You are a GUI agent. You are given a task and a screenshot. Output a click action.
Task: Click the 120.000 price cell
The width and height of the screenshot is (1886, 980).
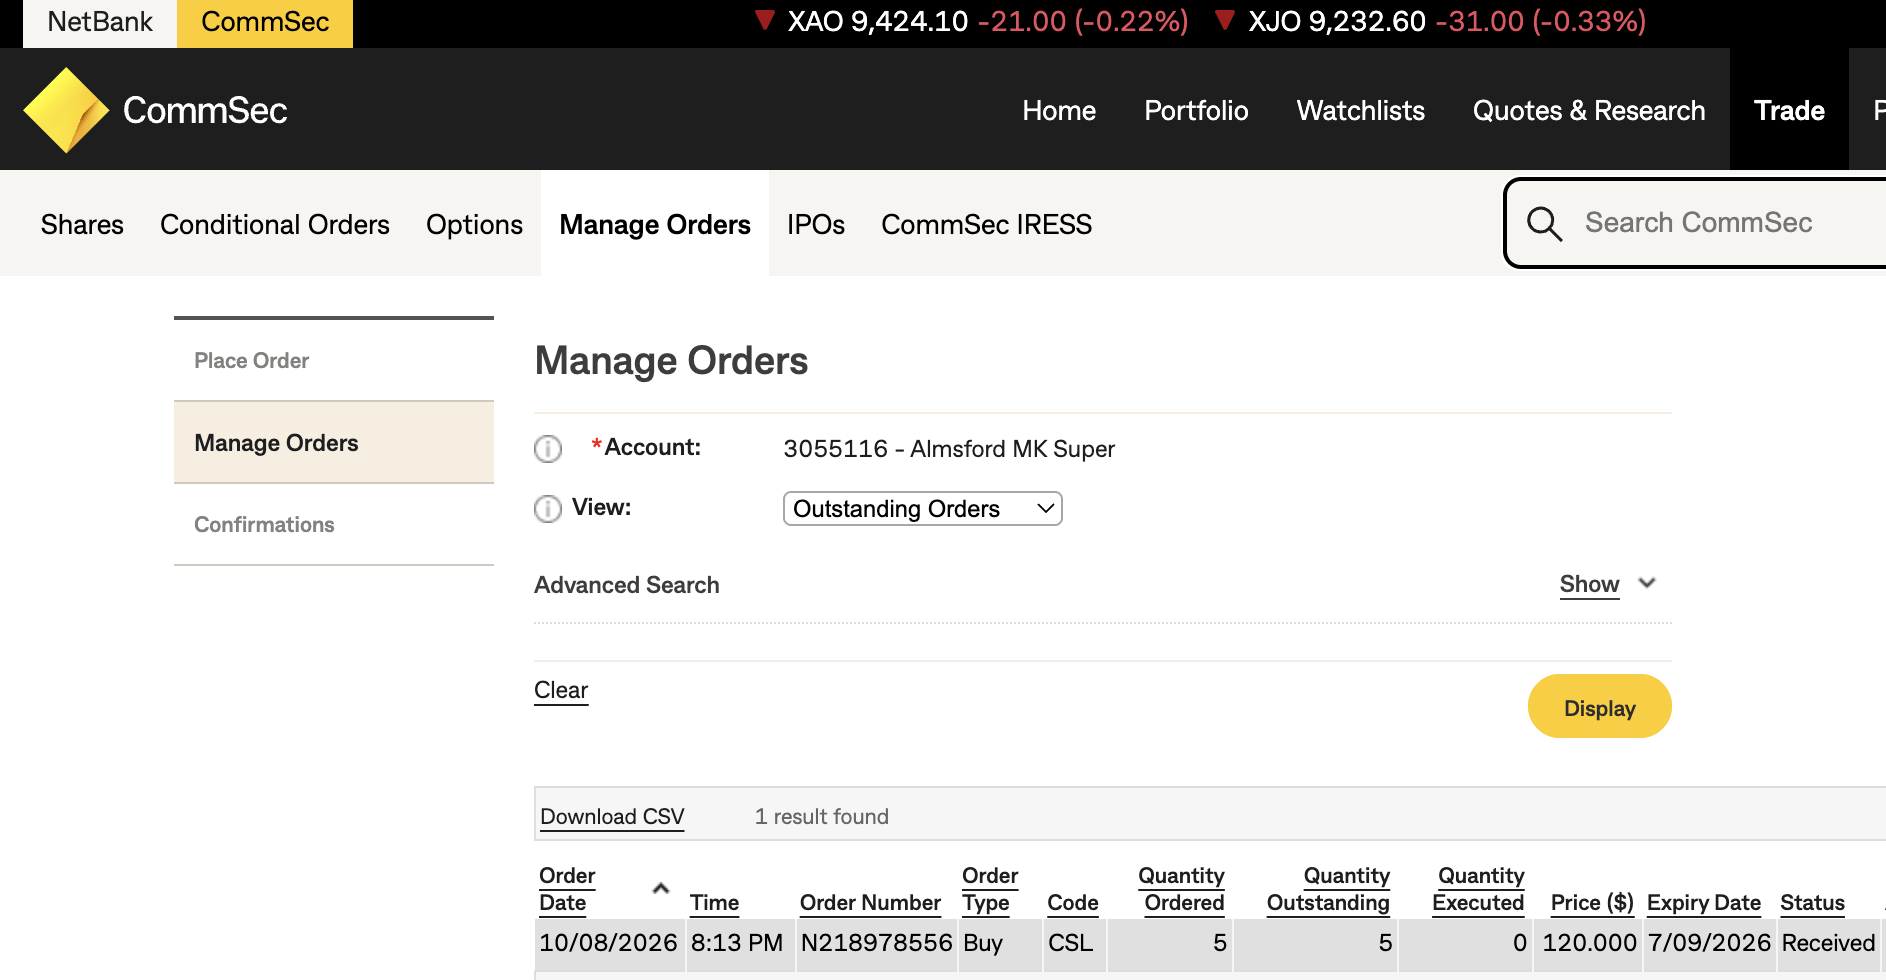tap(1589, 943)
